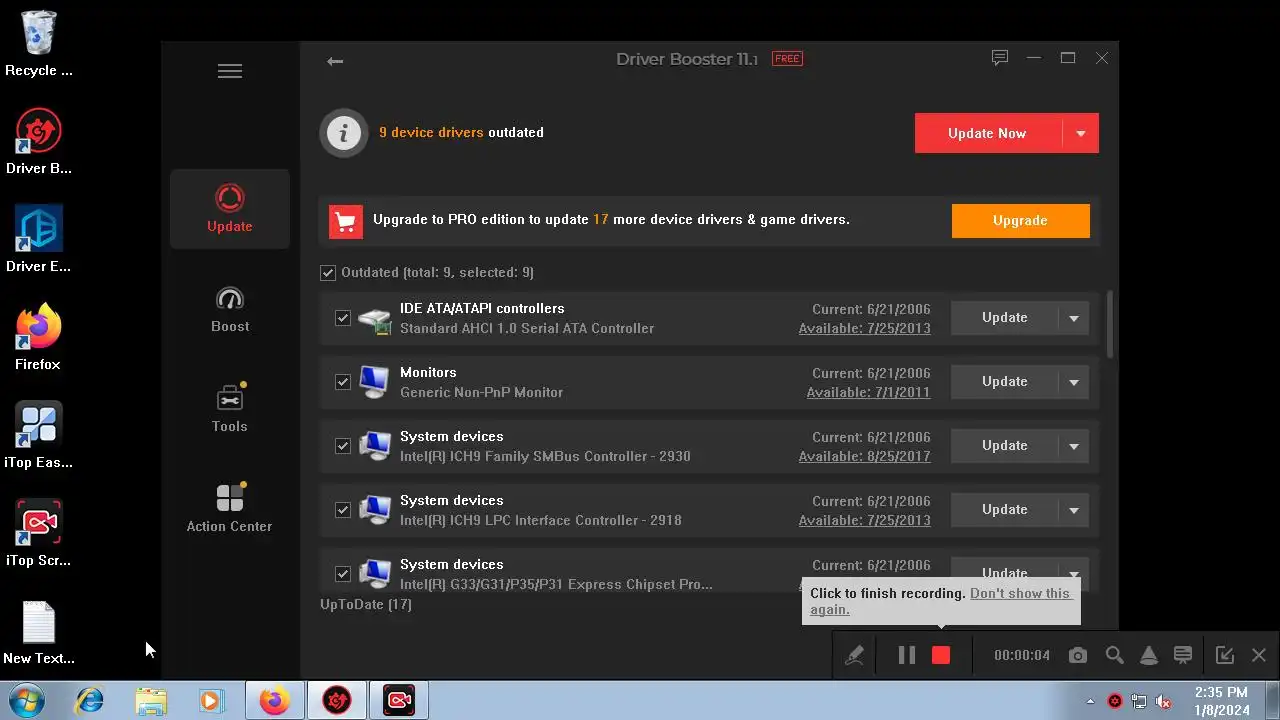Click the red Update Now button
Viewport: 1280px width, 720px height.
(988, 133)
